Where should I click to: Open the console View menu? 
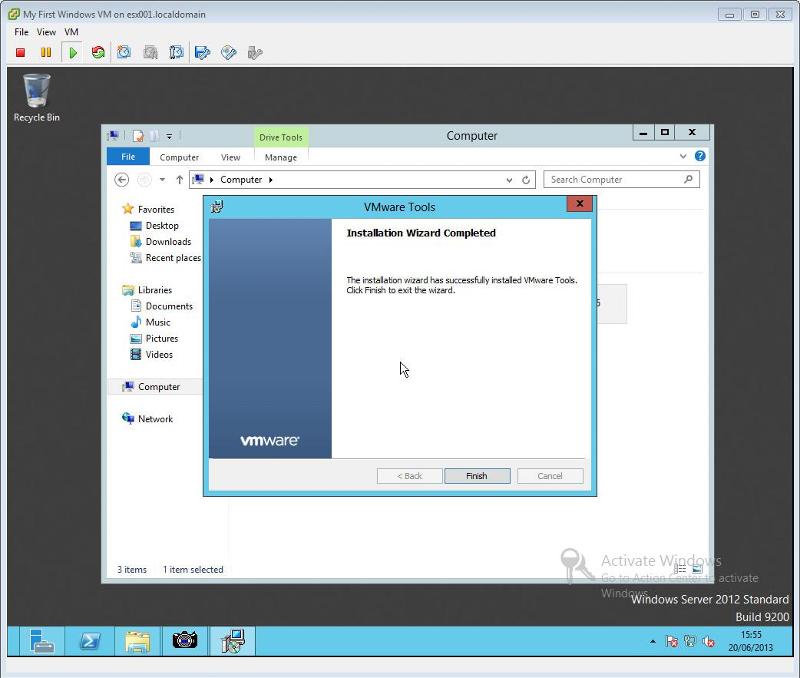click(x=46, y=32)
